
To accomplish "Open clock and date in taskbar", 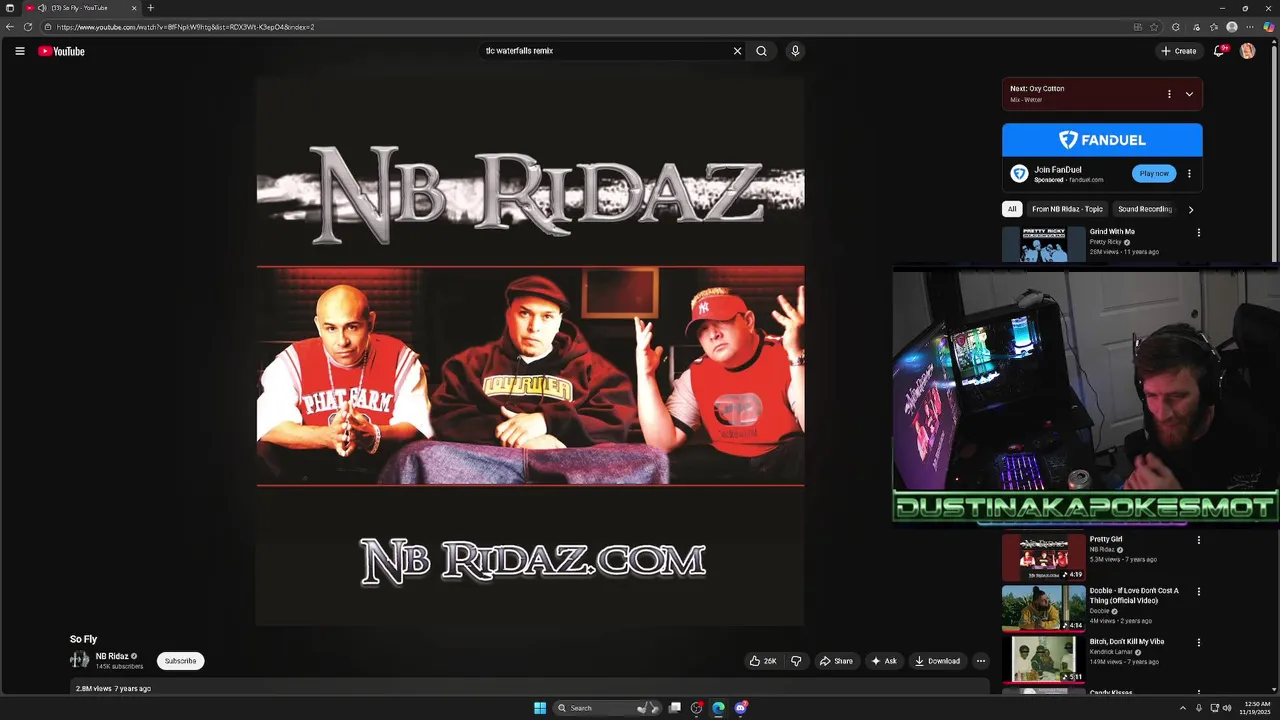I will point(1253,708).
